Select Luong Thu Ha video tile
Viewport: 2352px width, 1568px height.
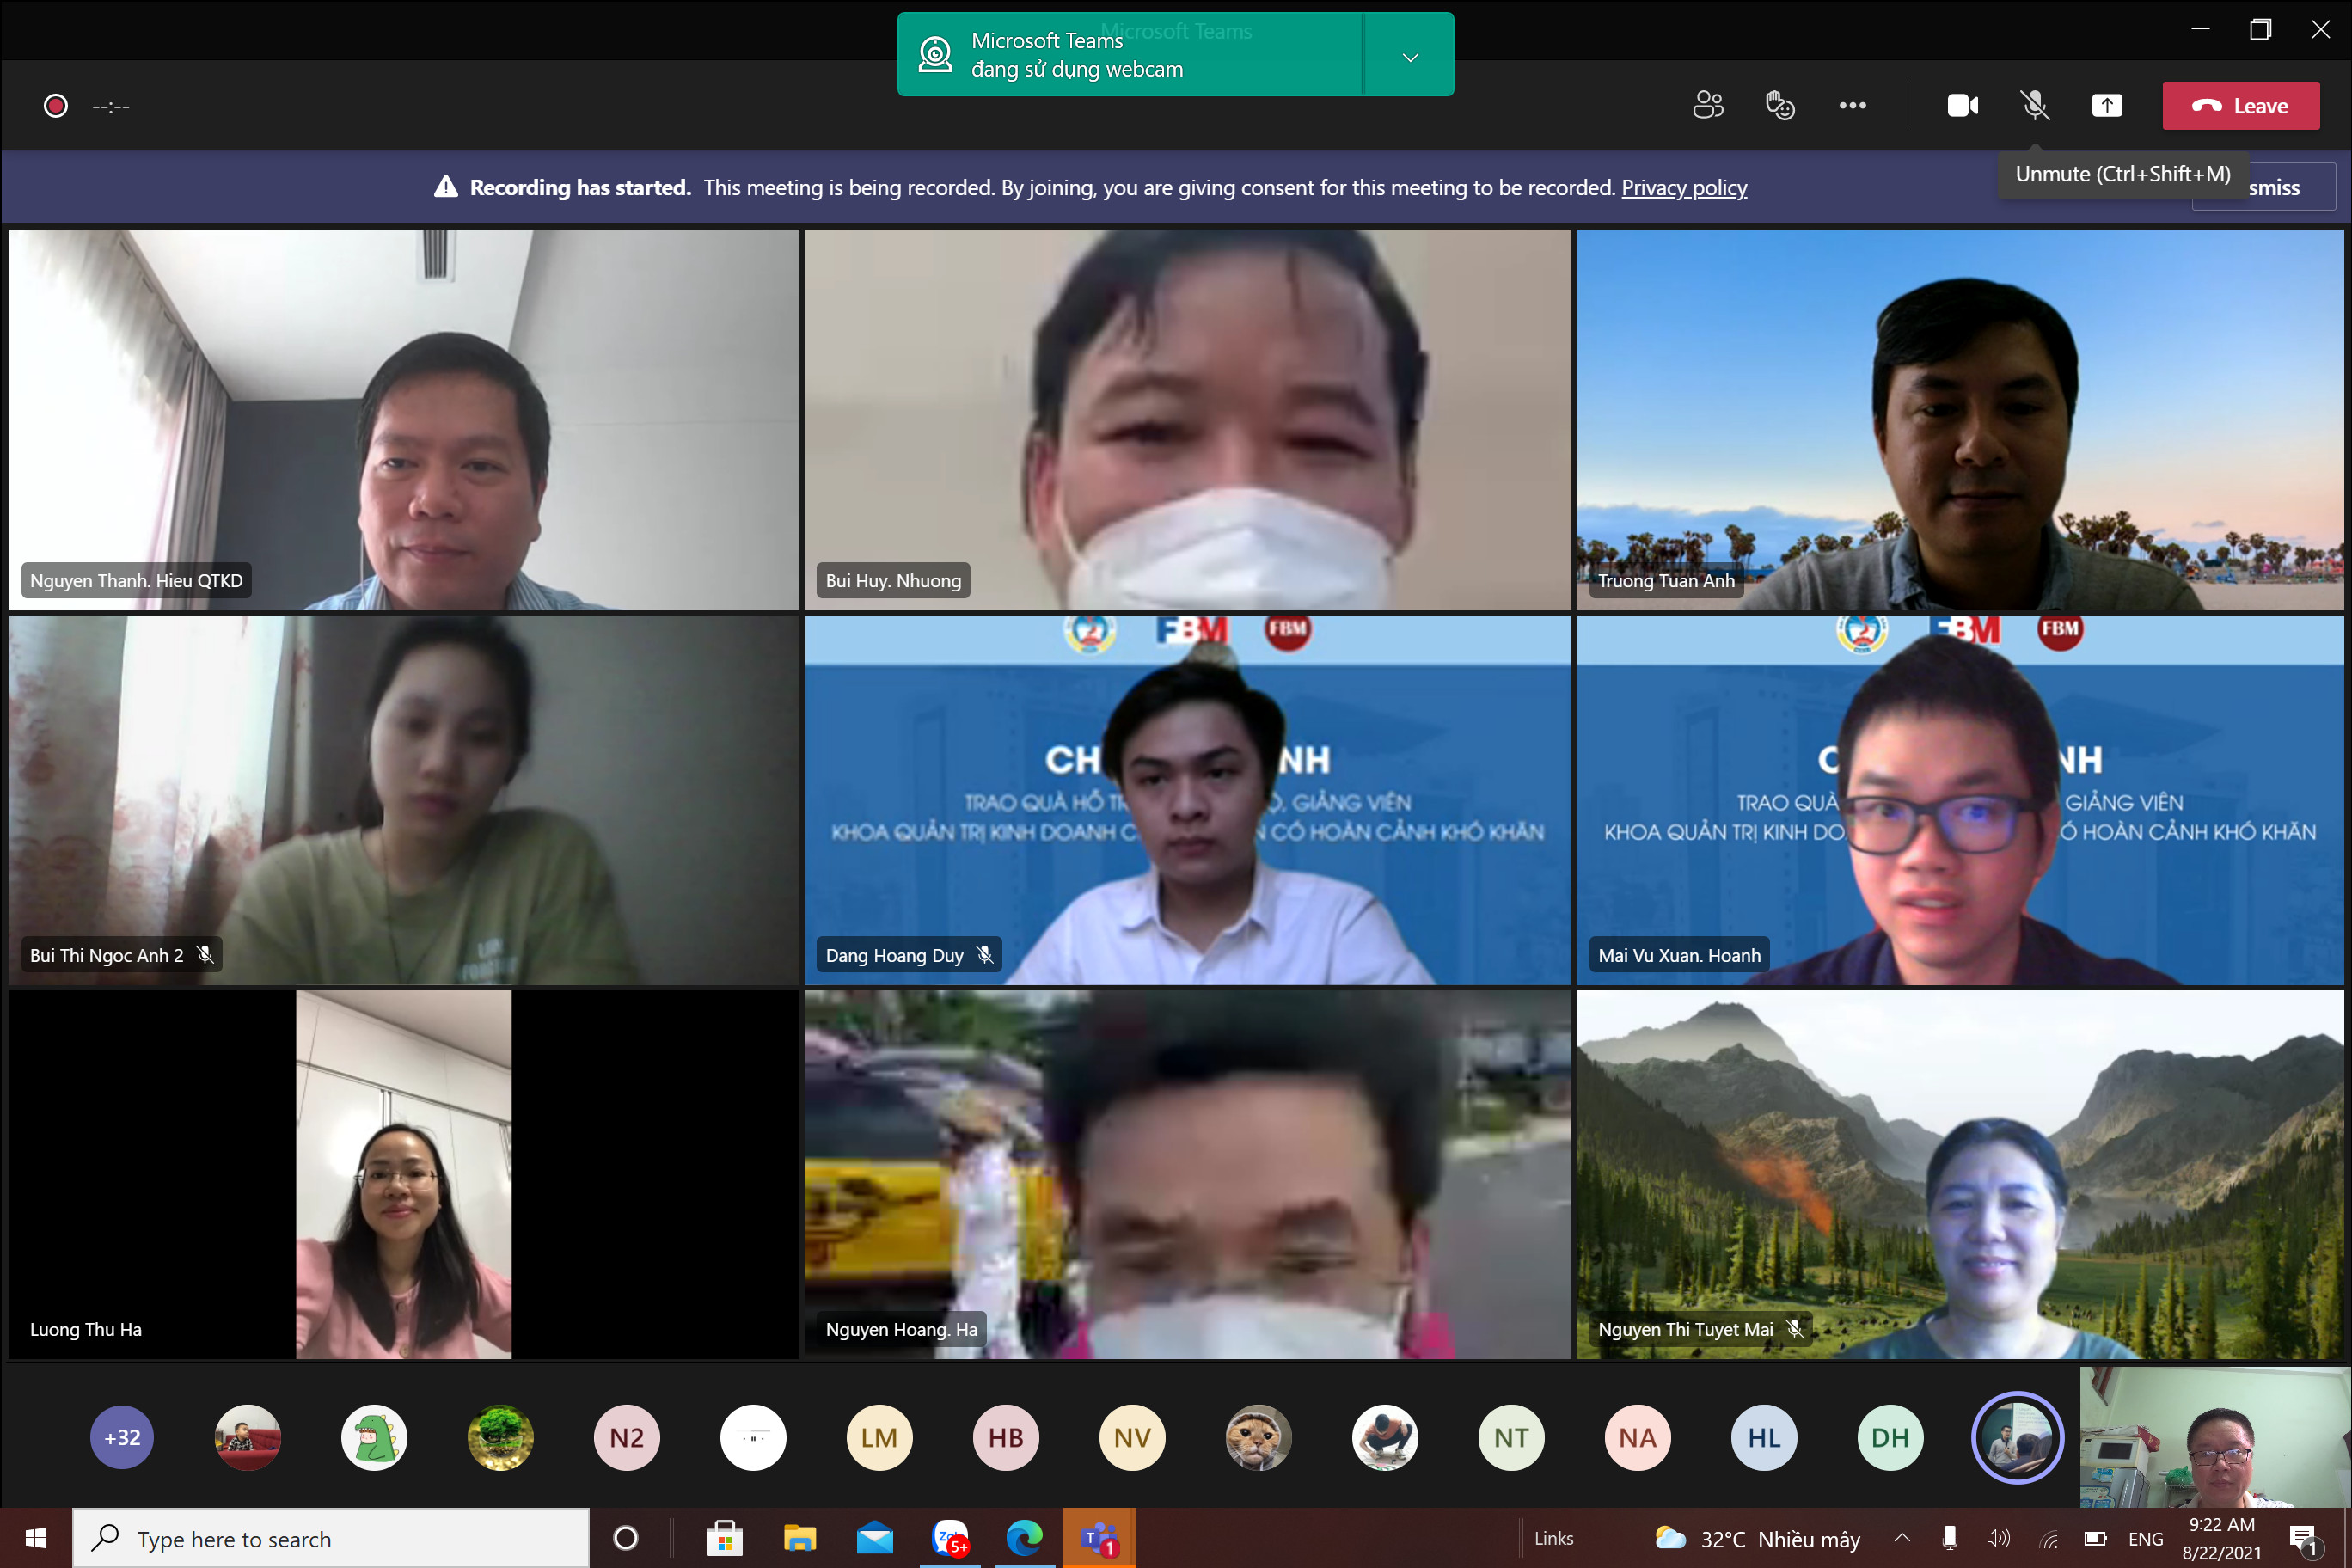[403, 1174]
